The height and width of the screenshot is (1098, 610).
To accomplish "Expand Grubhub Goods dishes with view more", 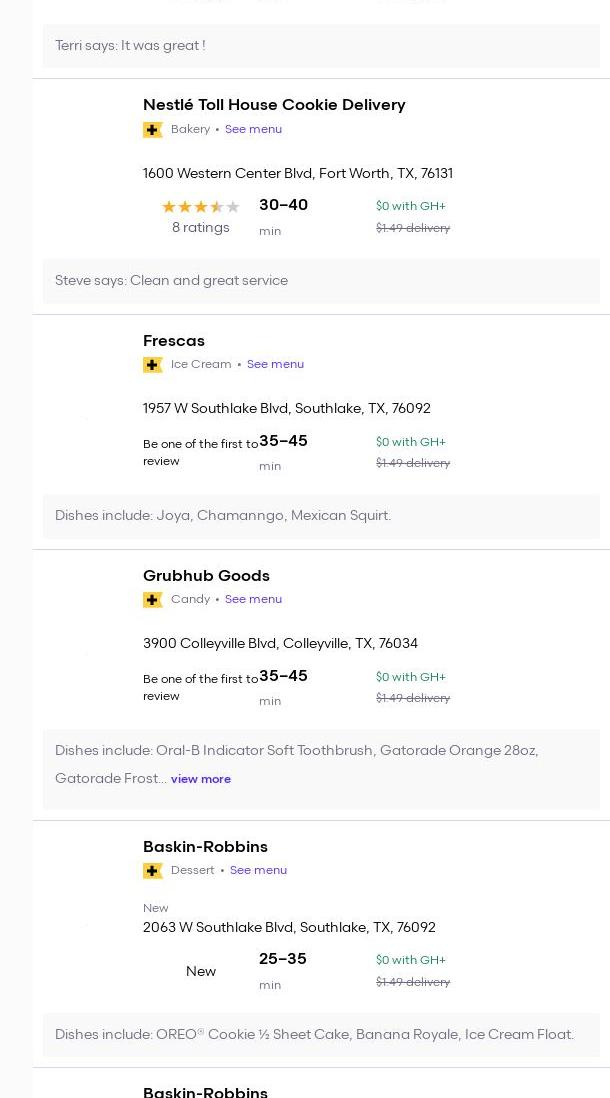I will point(200,780).
